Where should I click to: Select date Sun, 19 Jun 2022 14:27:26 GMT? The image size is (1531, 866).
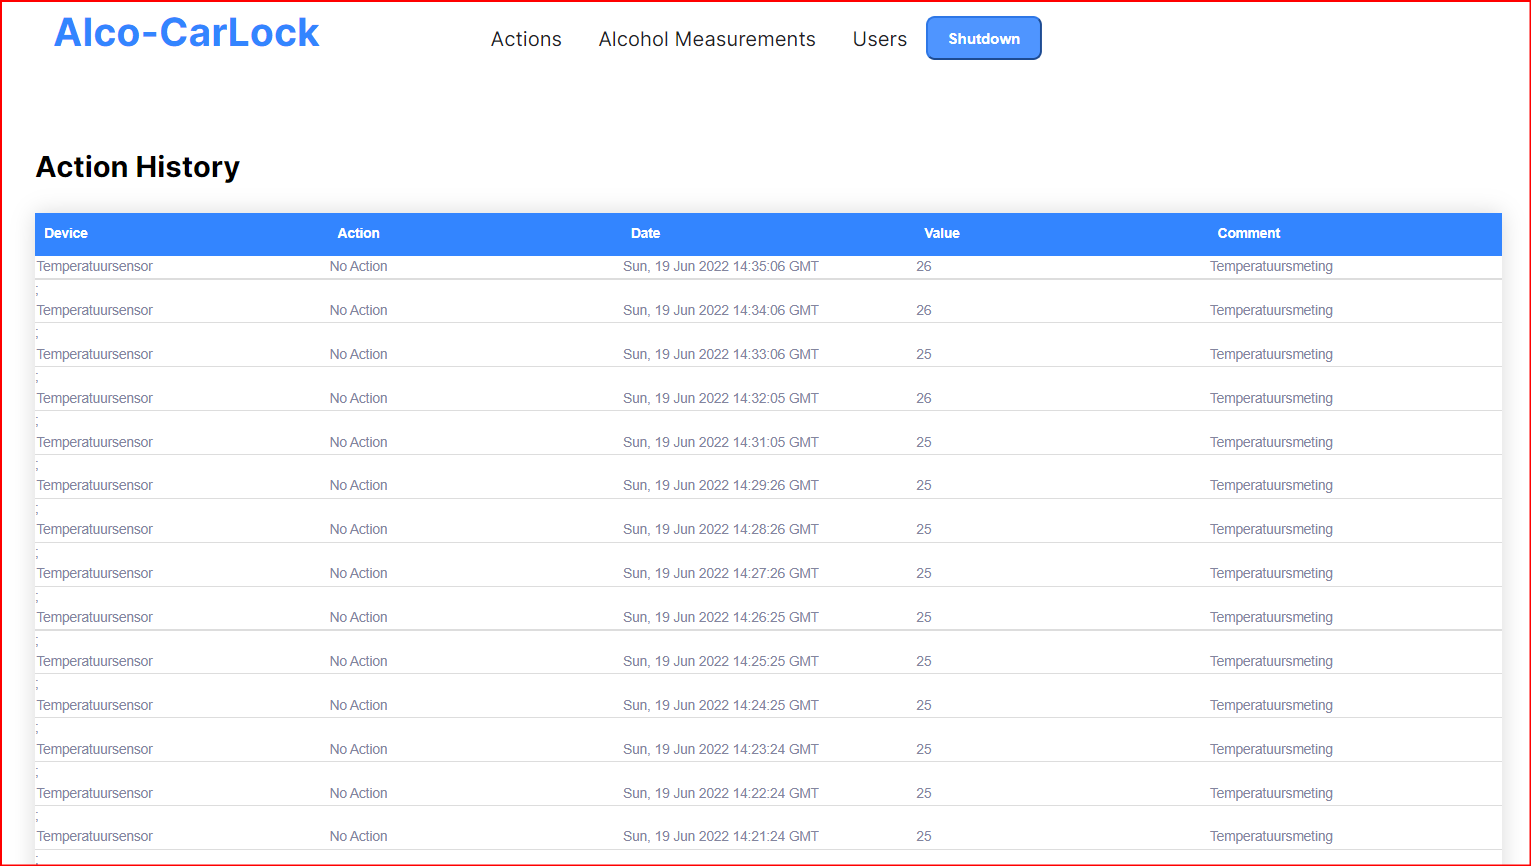point(721,573)
